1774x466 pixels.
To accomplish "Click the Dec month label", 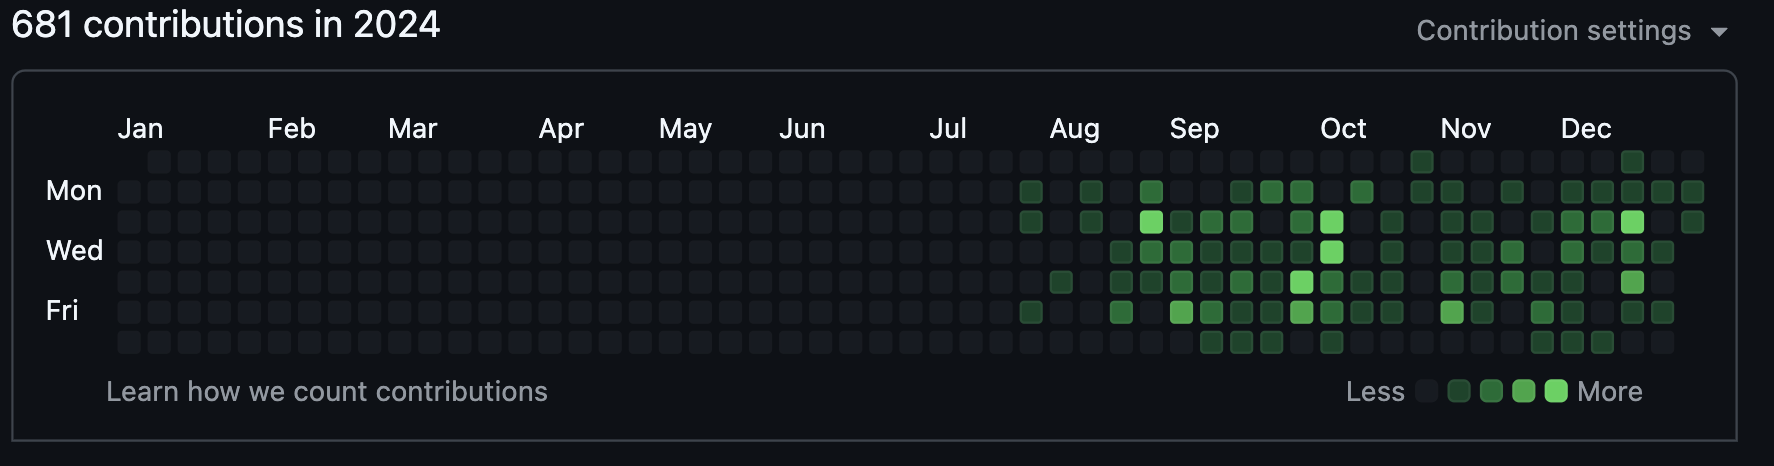I will point(1586,129).
